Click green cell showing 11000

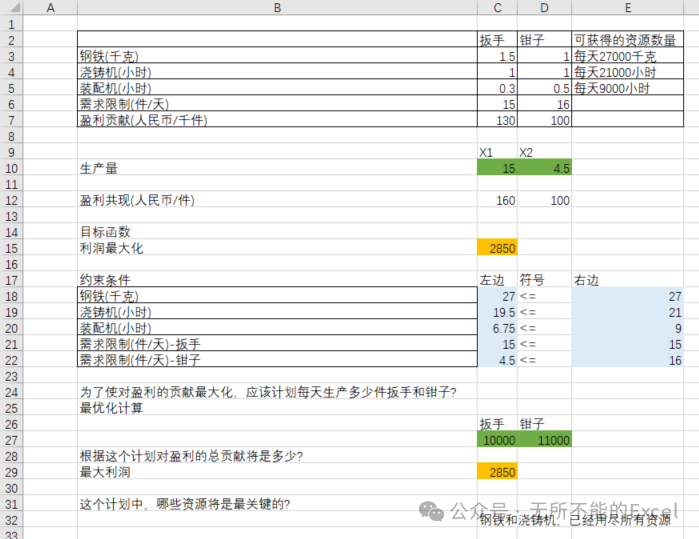[x=544, y=440]
